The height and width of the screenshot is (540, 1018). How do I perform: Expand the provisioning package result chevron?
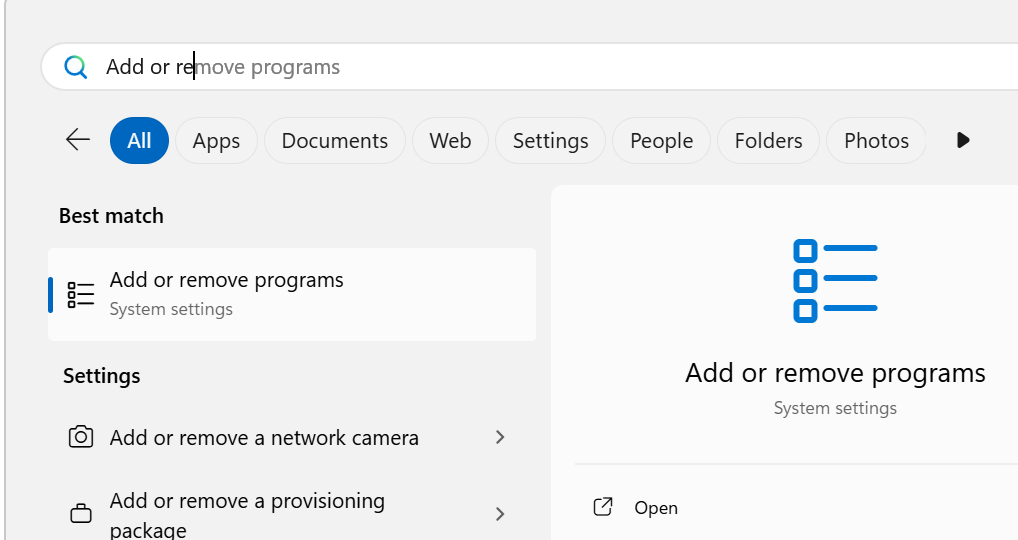pos(500,514)
